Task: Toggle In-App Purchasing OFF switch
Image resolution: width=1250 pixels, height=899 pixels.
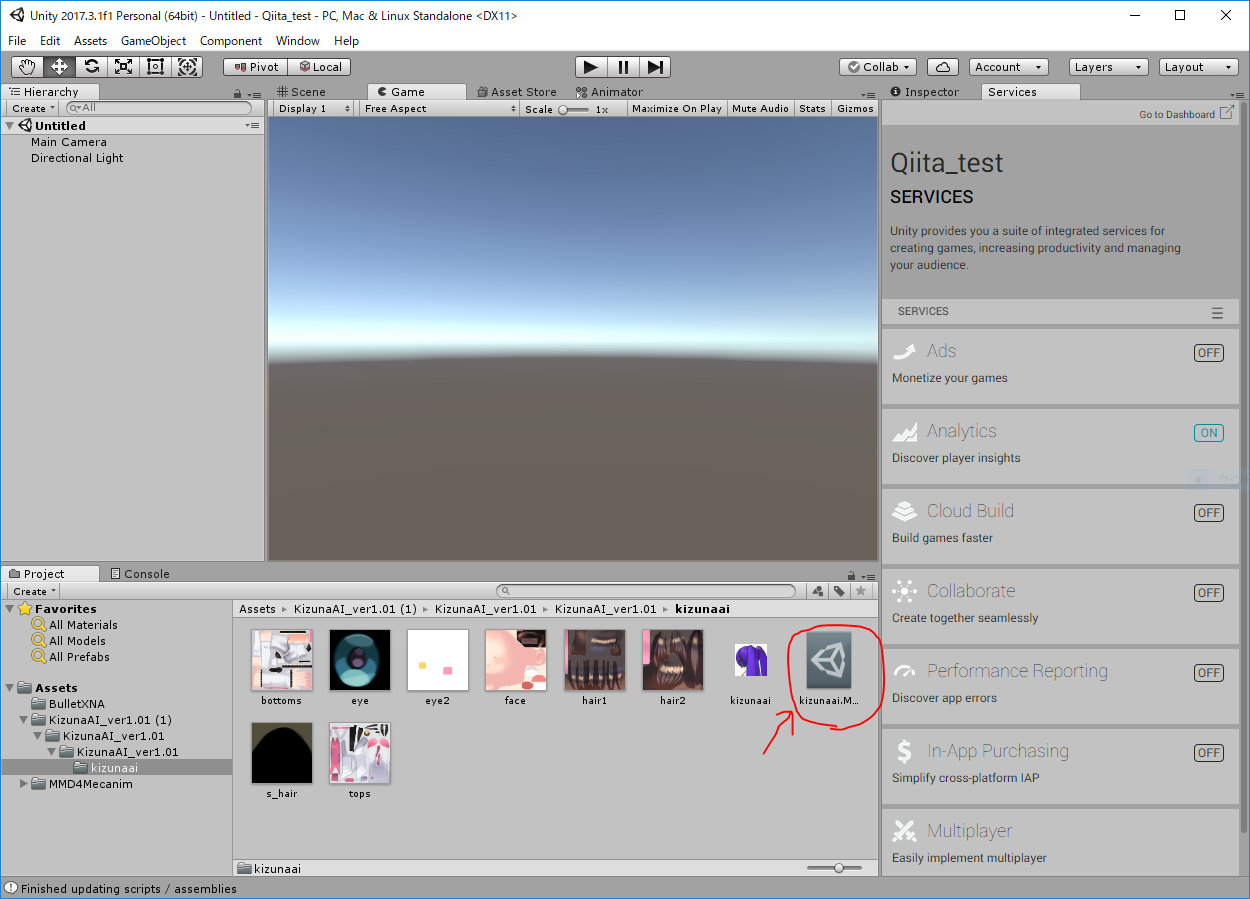Action: (x=1209, y=753)
